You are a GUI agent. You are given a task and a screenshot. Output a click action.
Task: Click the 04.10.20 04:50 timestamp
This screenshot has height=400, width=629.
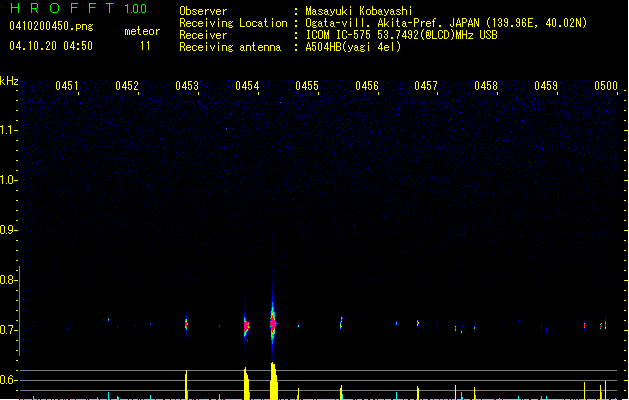point(51,46)
